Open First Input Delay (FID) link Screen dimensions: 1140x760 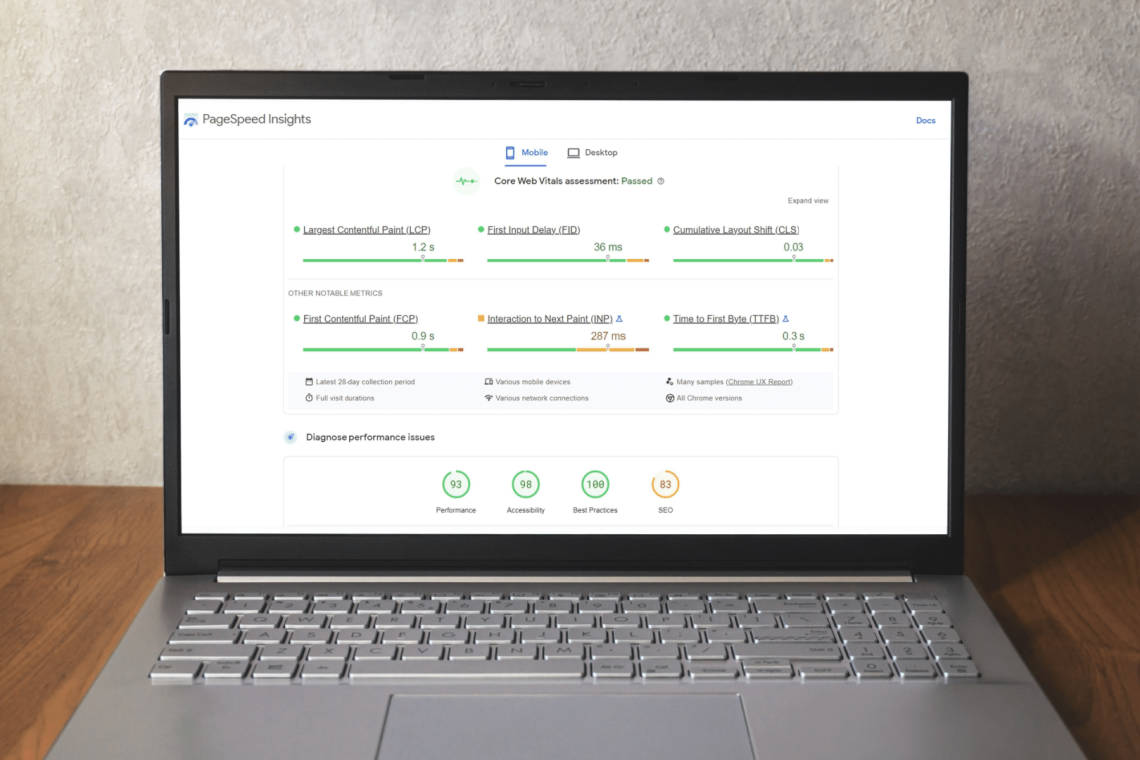tap(534, 230)
